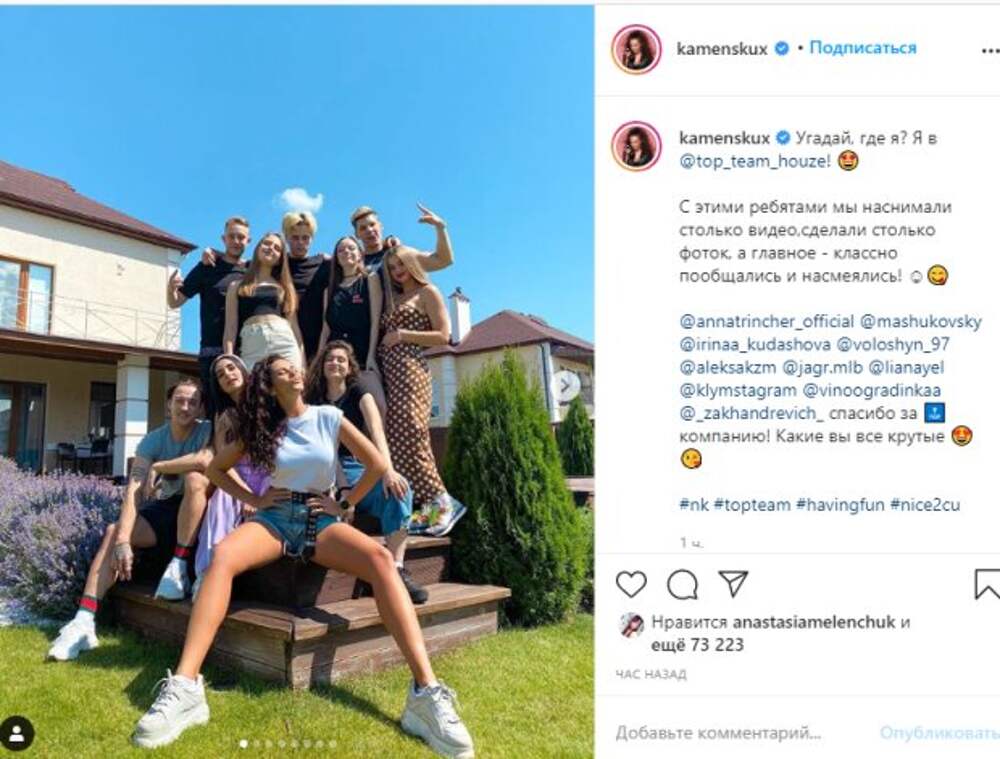Image resolution: width=1000 pixels, height=759 pixels.
Task: Open @annatrincher_official profile link
Action: tap(767, 321)
